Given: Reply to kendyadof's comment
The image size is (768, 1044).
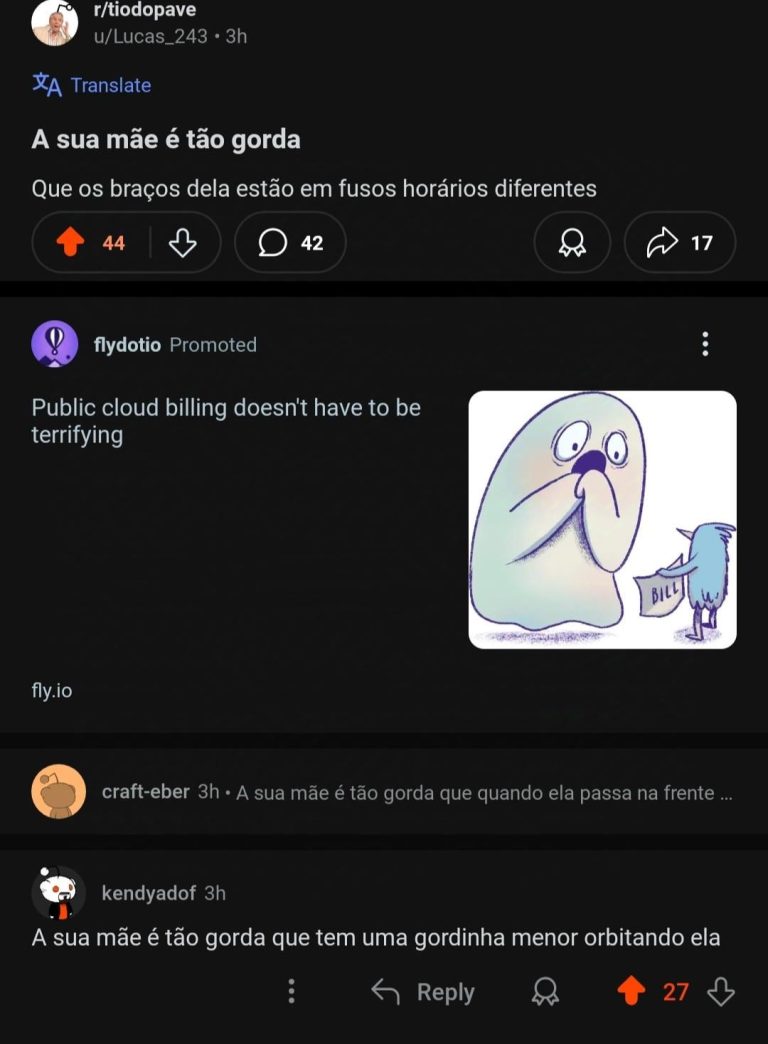Looking at the screenshot, I should [423, 992].
